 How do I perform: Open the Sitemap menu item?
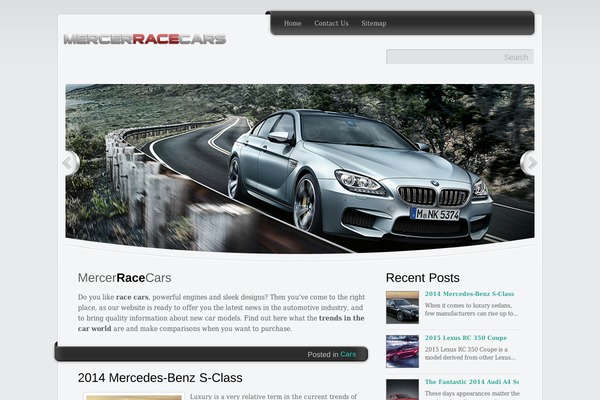[374, 23]
